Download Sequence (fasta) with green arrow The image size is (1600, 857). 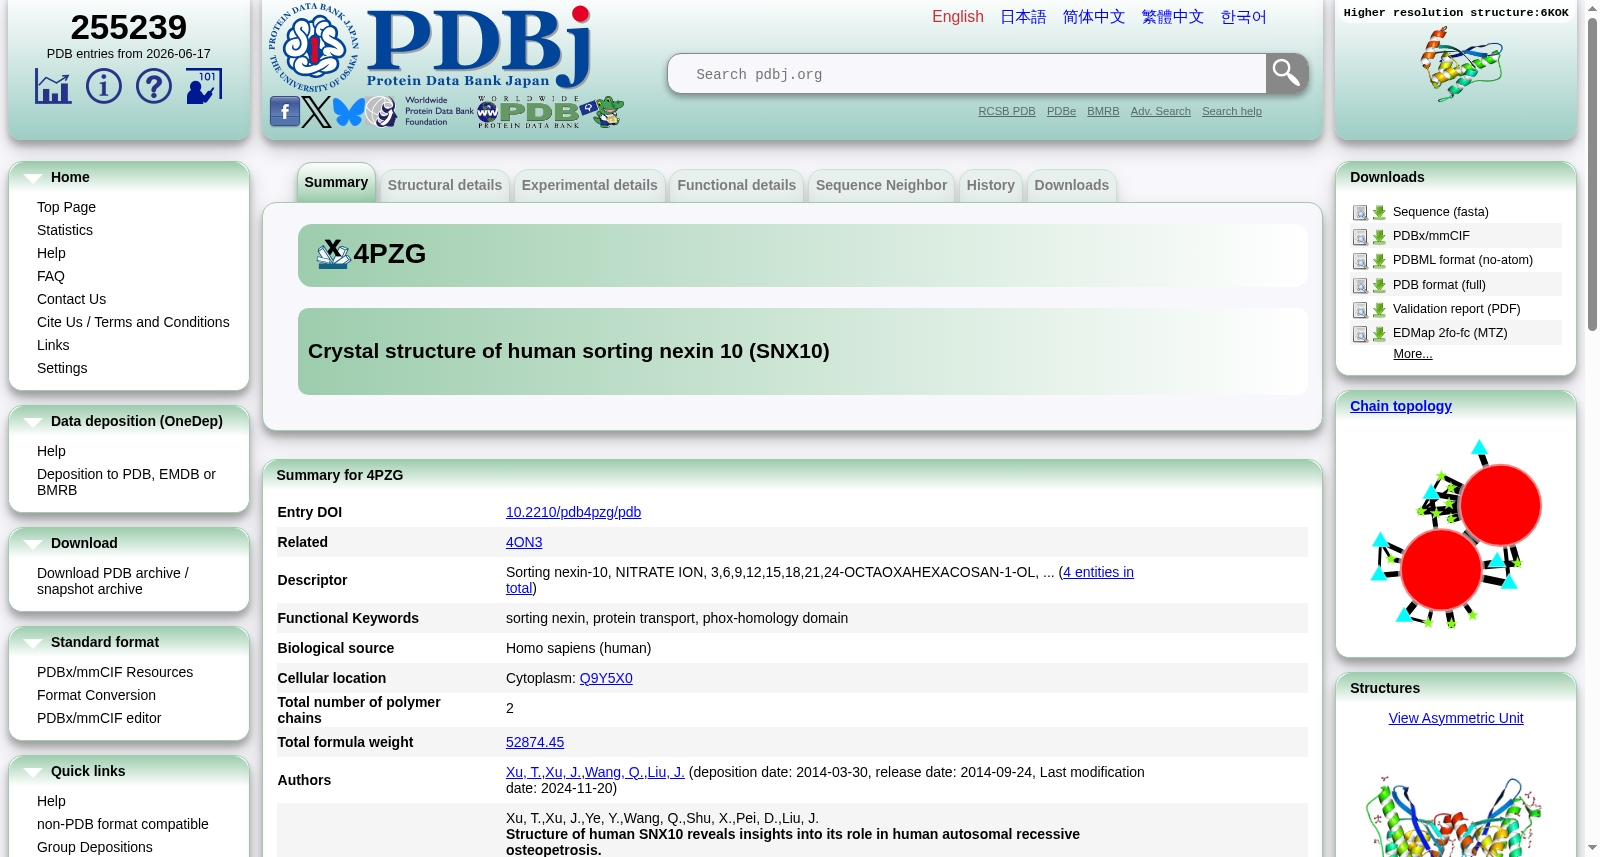coord(1379,213)
